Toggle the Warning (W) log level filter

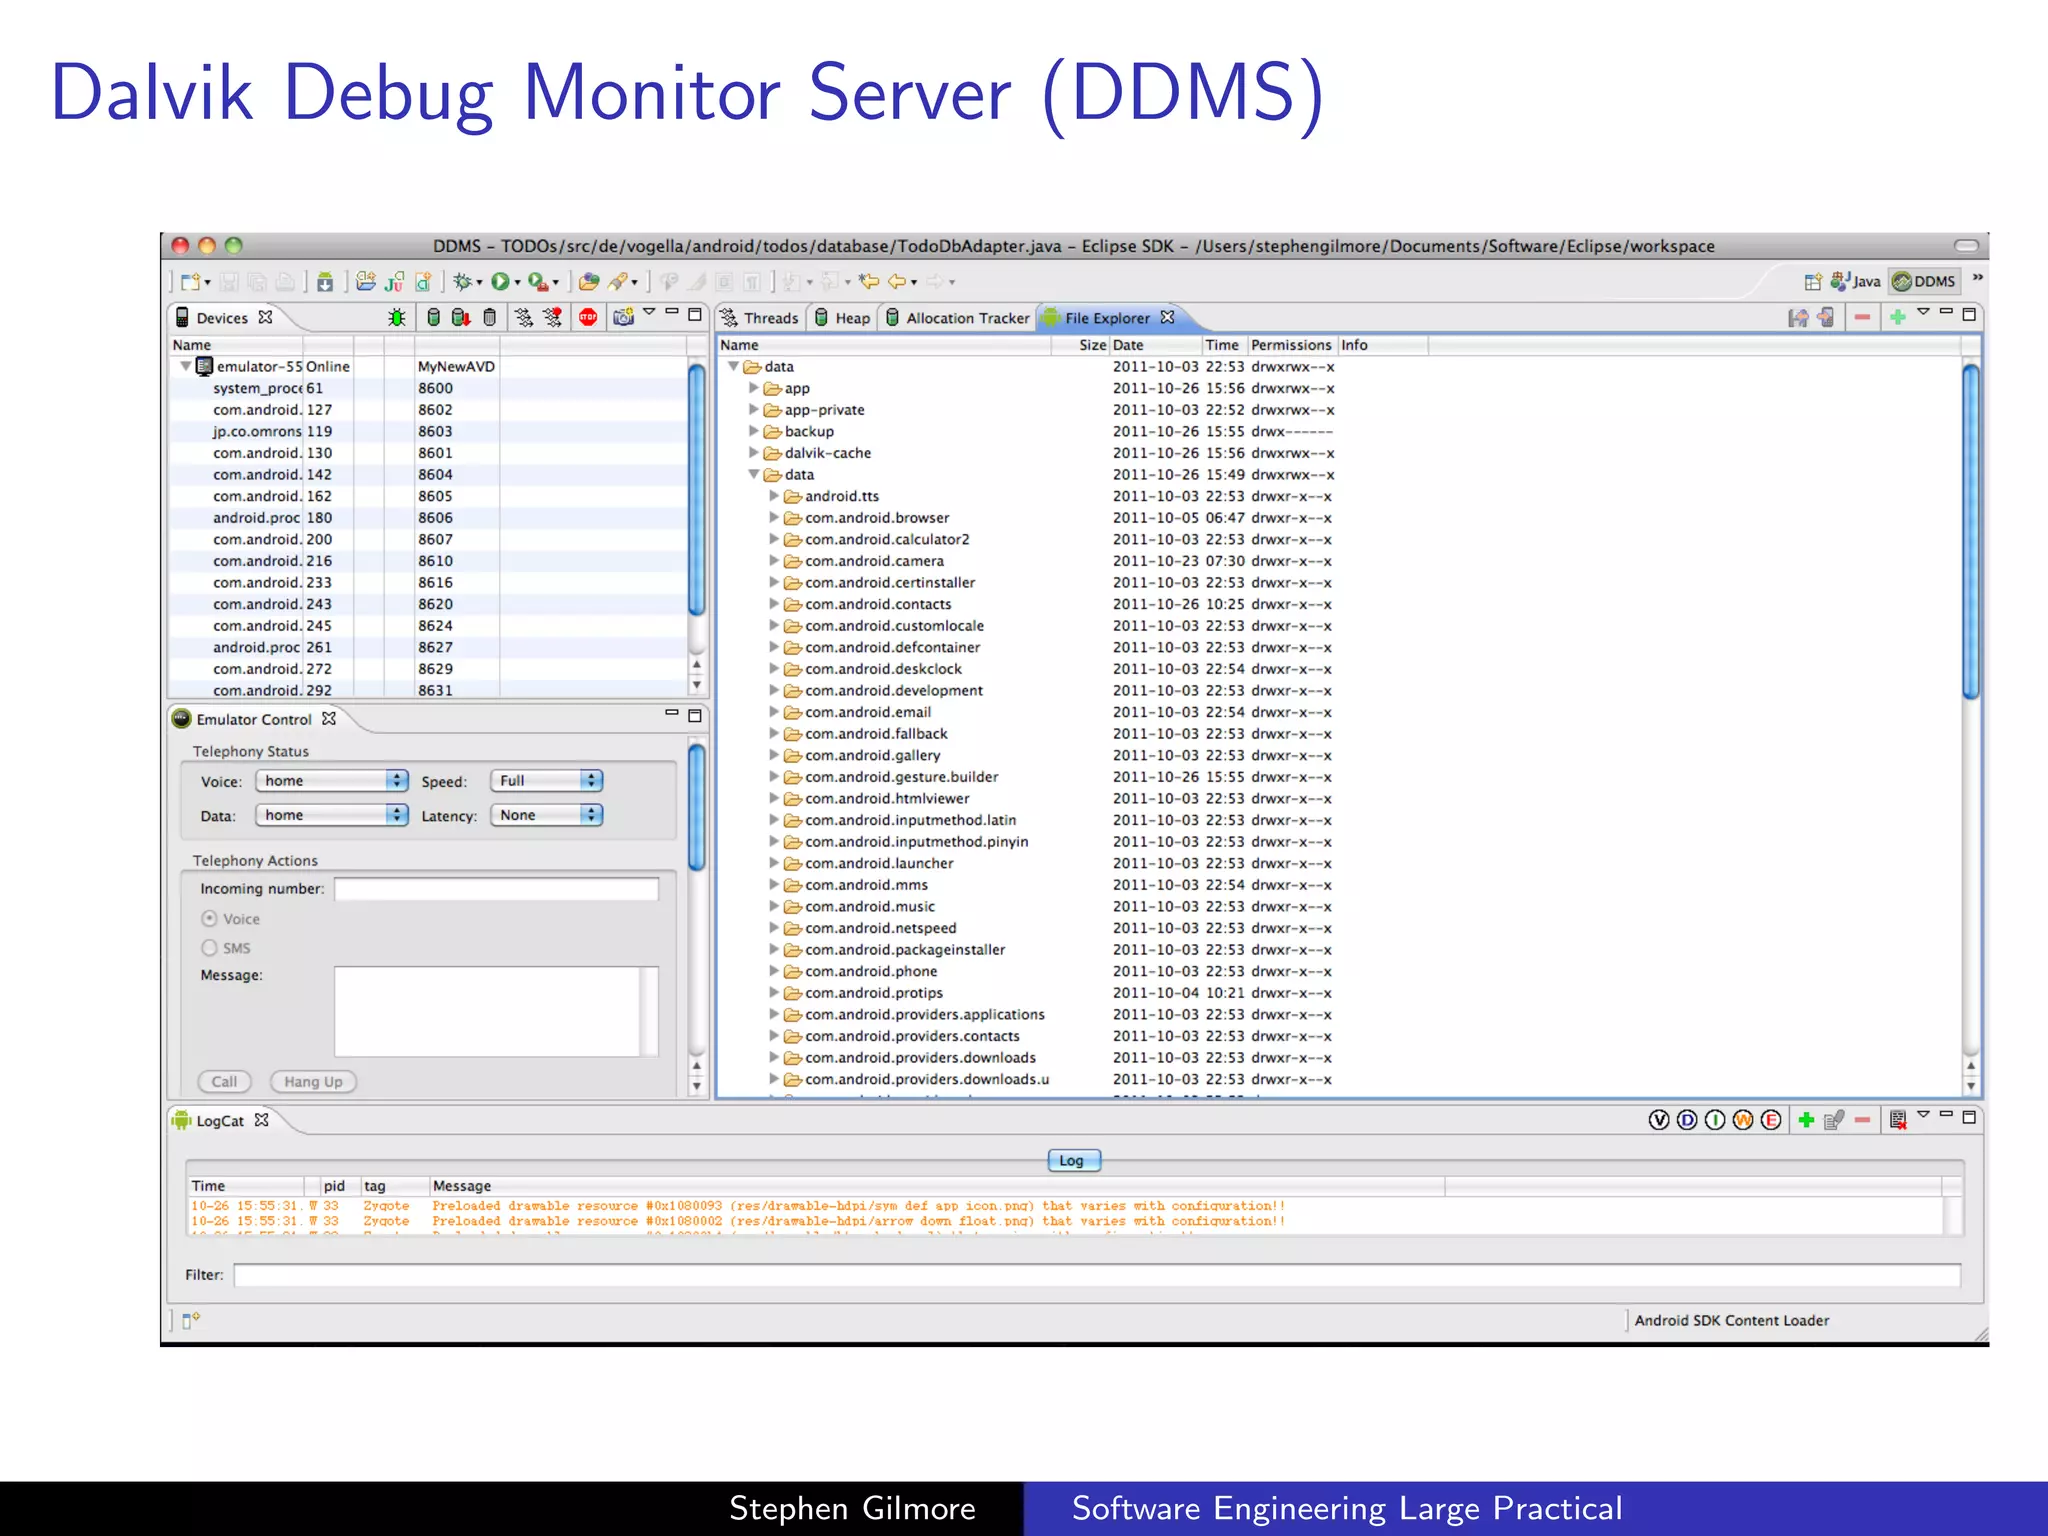coord(1743,1120)
